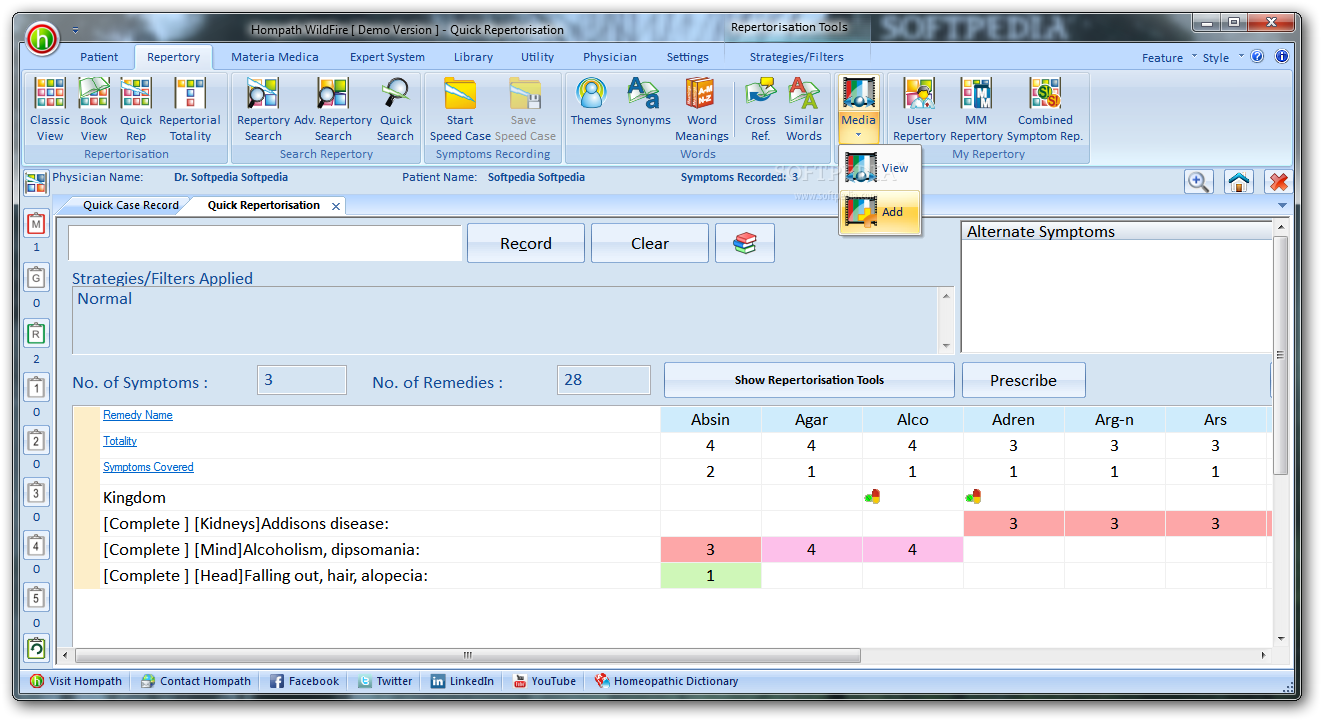
Task: Open the Feature dropdown
Action: click(x=1169, y=58)
